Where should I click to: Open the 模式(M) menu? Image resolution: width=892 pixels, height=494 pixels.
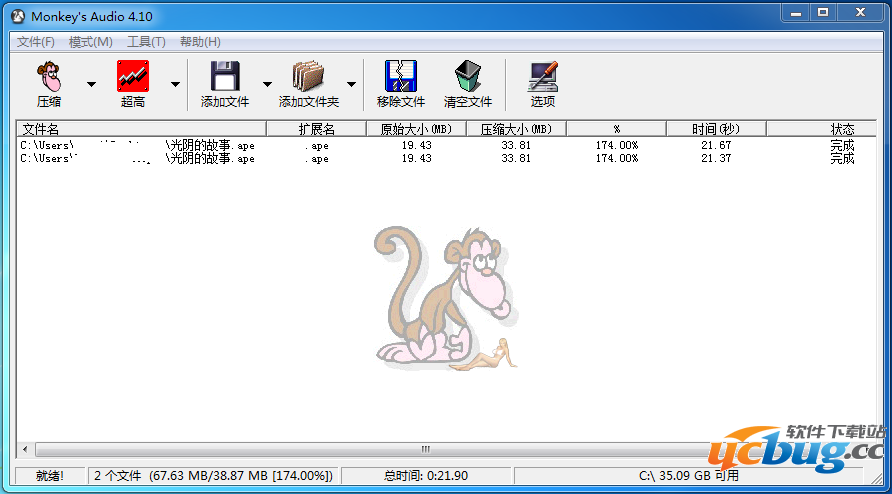90,42
